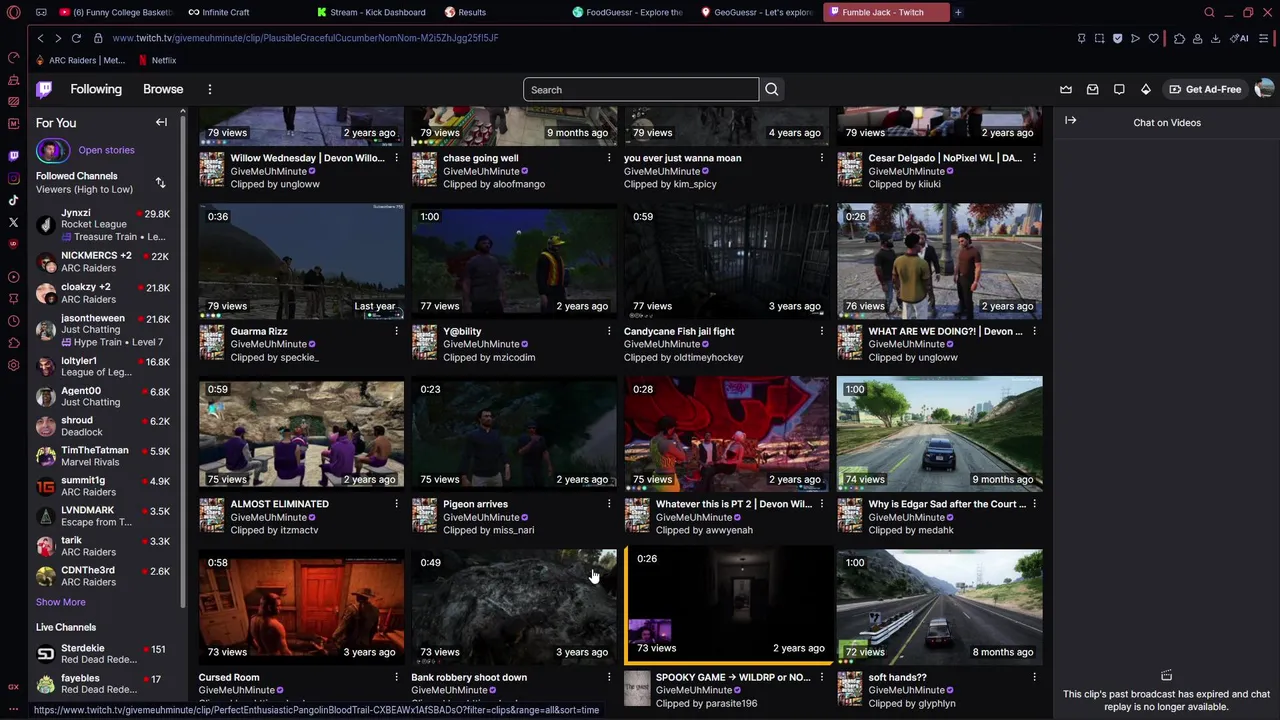Open Easy Setup menu icon
Screen dimensions: 1280x720
click(x=1264, y=38)
